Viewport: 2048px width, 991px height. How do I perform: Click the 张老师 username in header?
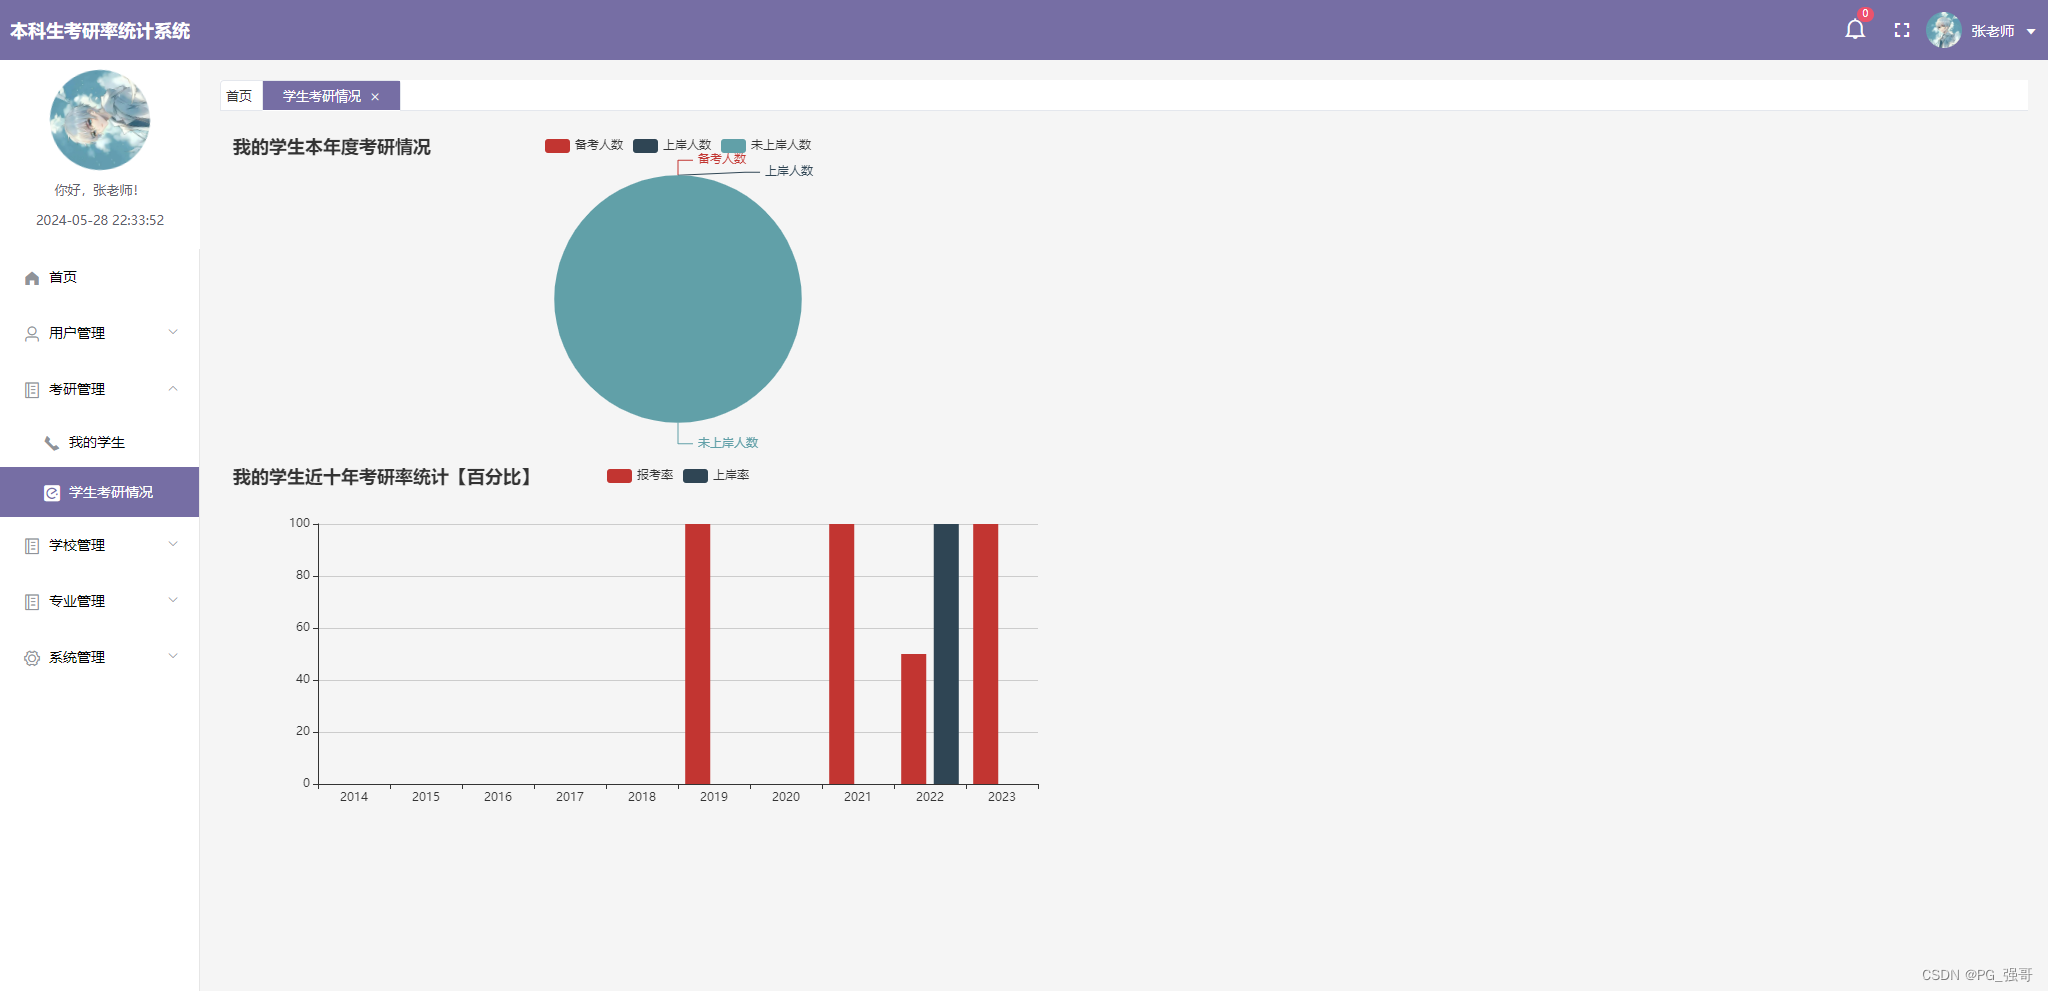(1993, 31)
